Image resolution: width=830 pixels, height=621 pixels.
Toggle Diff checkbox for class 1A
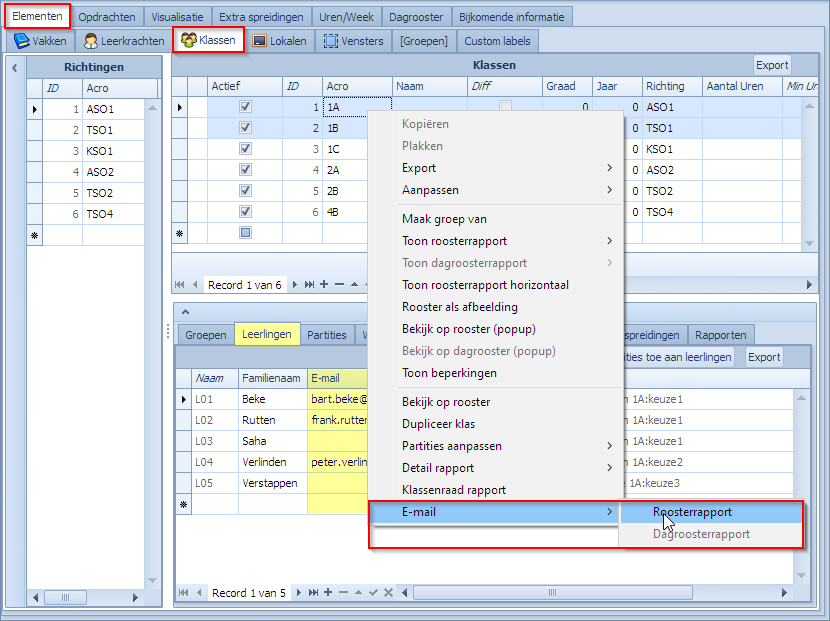click(506, 106)
